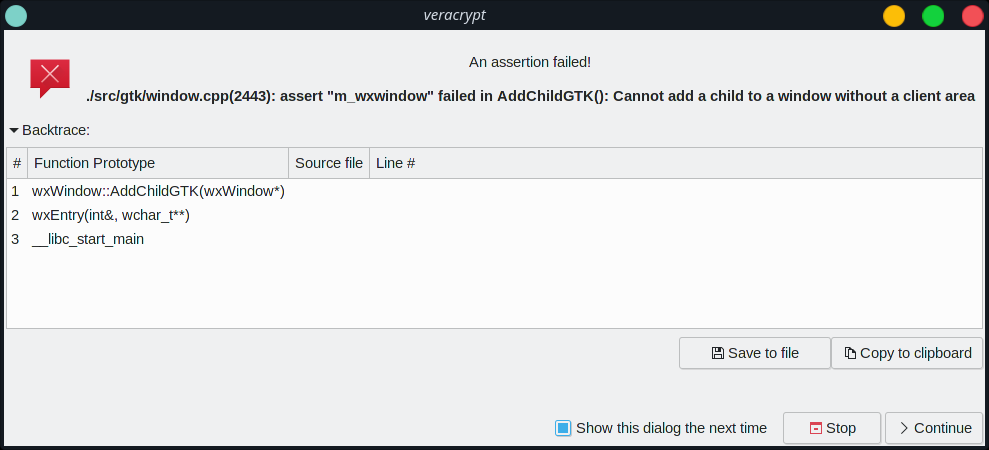This screenshot has height=450, width=989.
Task: Click the green maximize circle
Action: click(933, 16)
